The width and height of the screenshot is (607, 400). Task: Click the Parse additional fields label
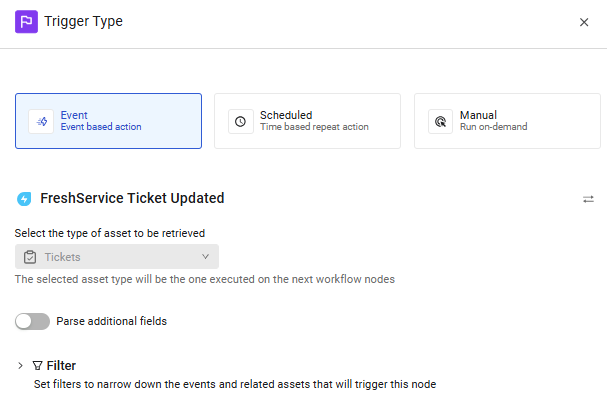point(111,321)
